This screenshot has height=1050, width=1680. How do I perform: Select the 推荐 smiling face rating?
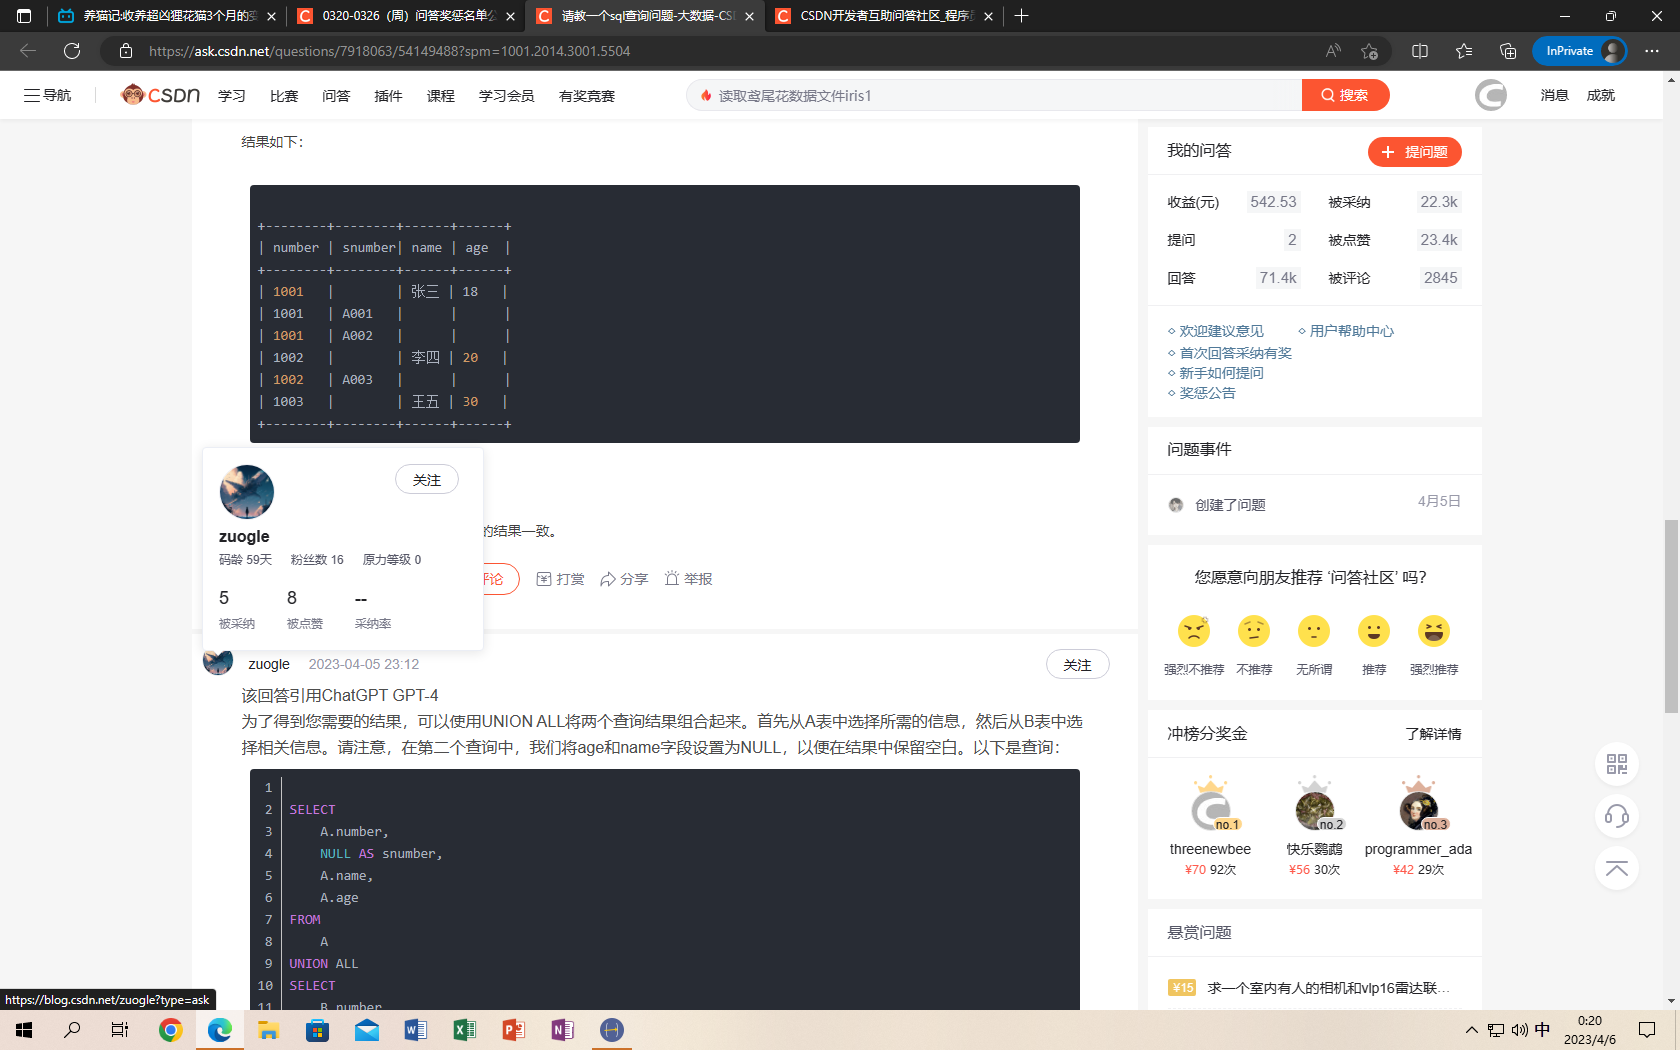(x=1374, y=631)
